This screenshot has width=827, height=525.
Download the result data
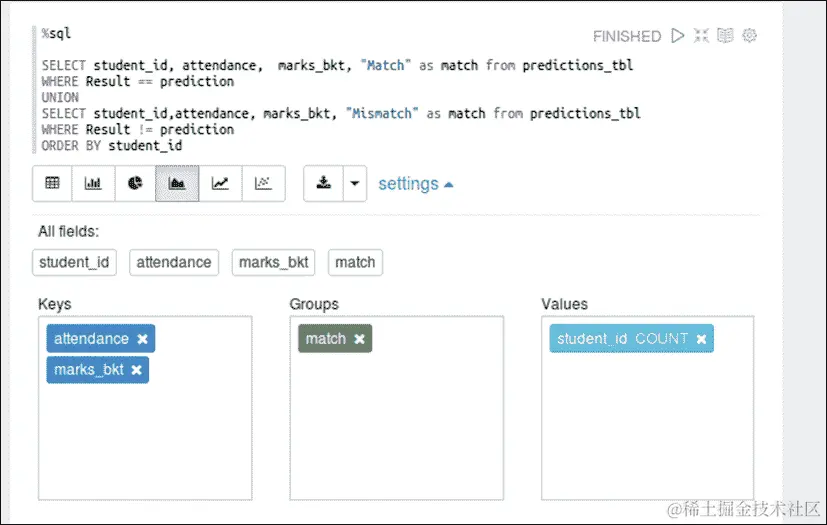(x=323, y=184)
